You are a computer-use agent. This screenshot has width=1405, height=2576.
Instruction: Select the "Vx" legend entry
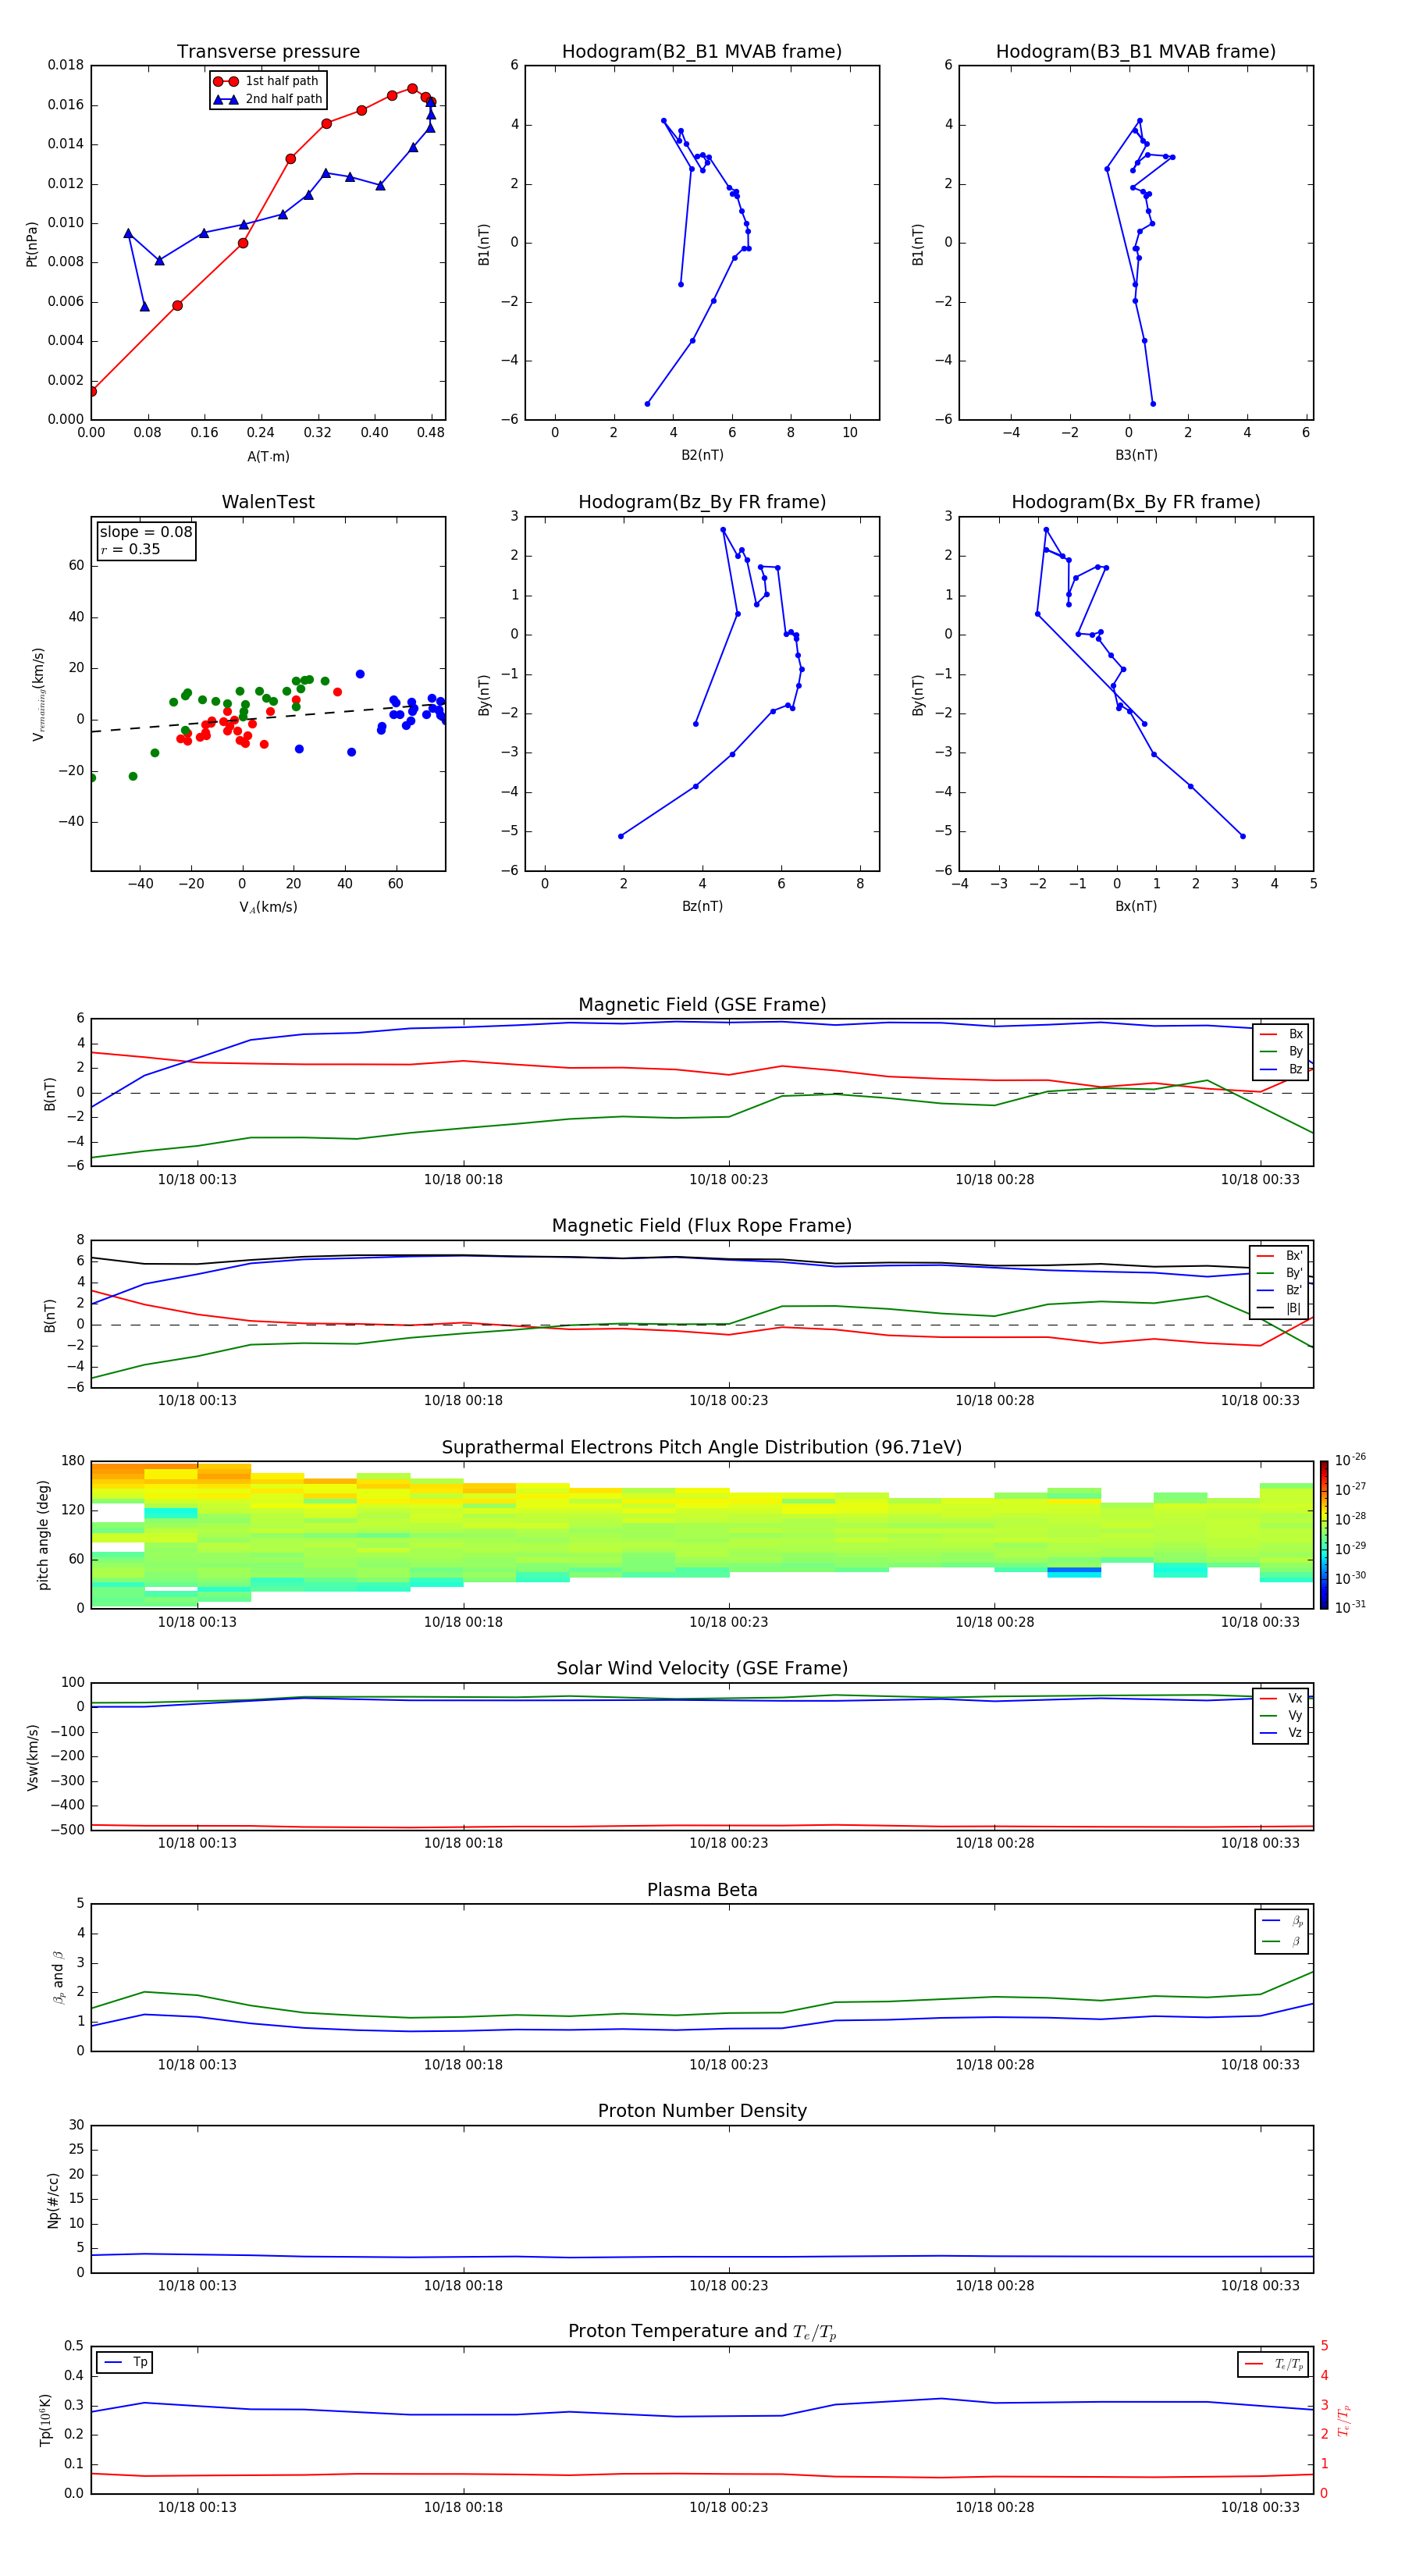point(1281,1698)
